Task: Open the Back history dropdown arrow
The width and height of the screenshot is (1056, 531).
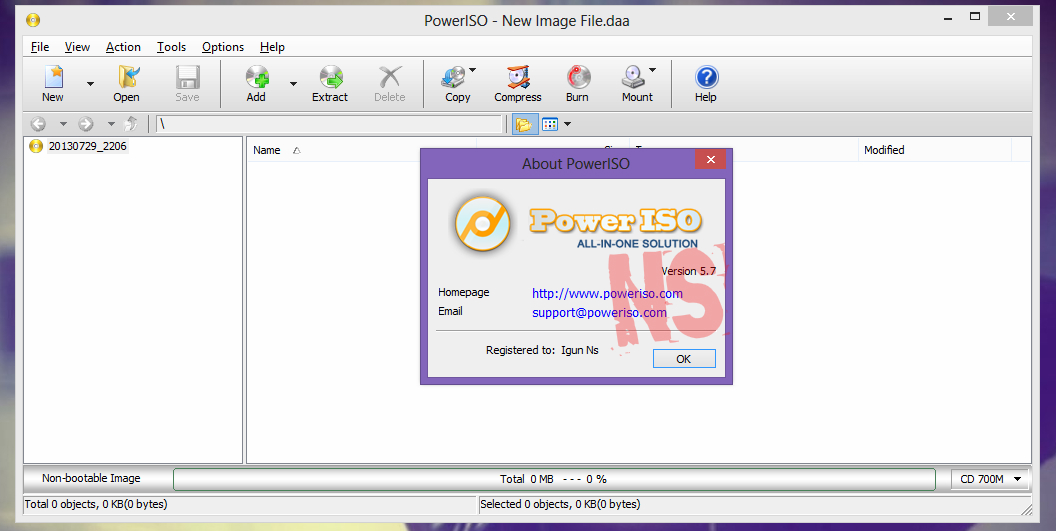Action: [x=63, y=124]
